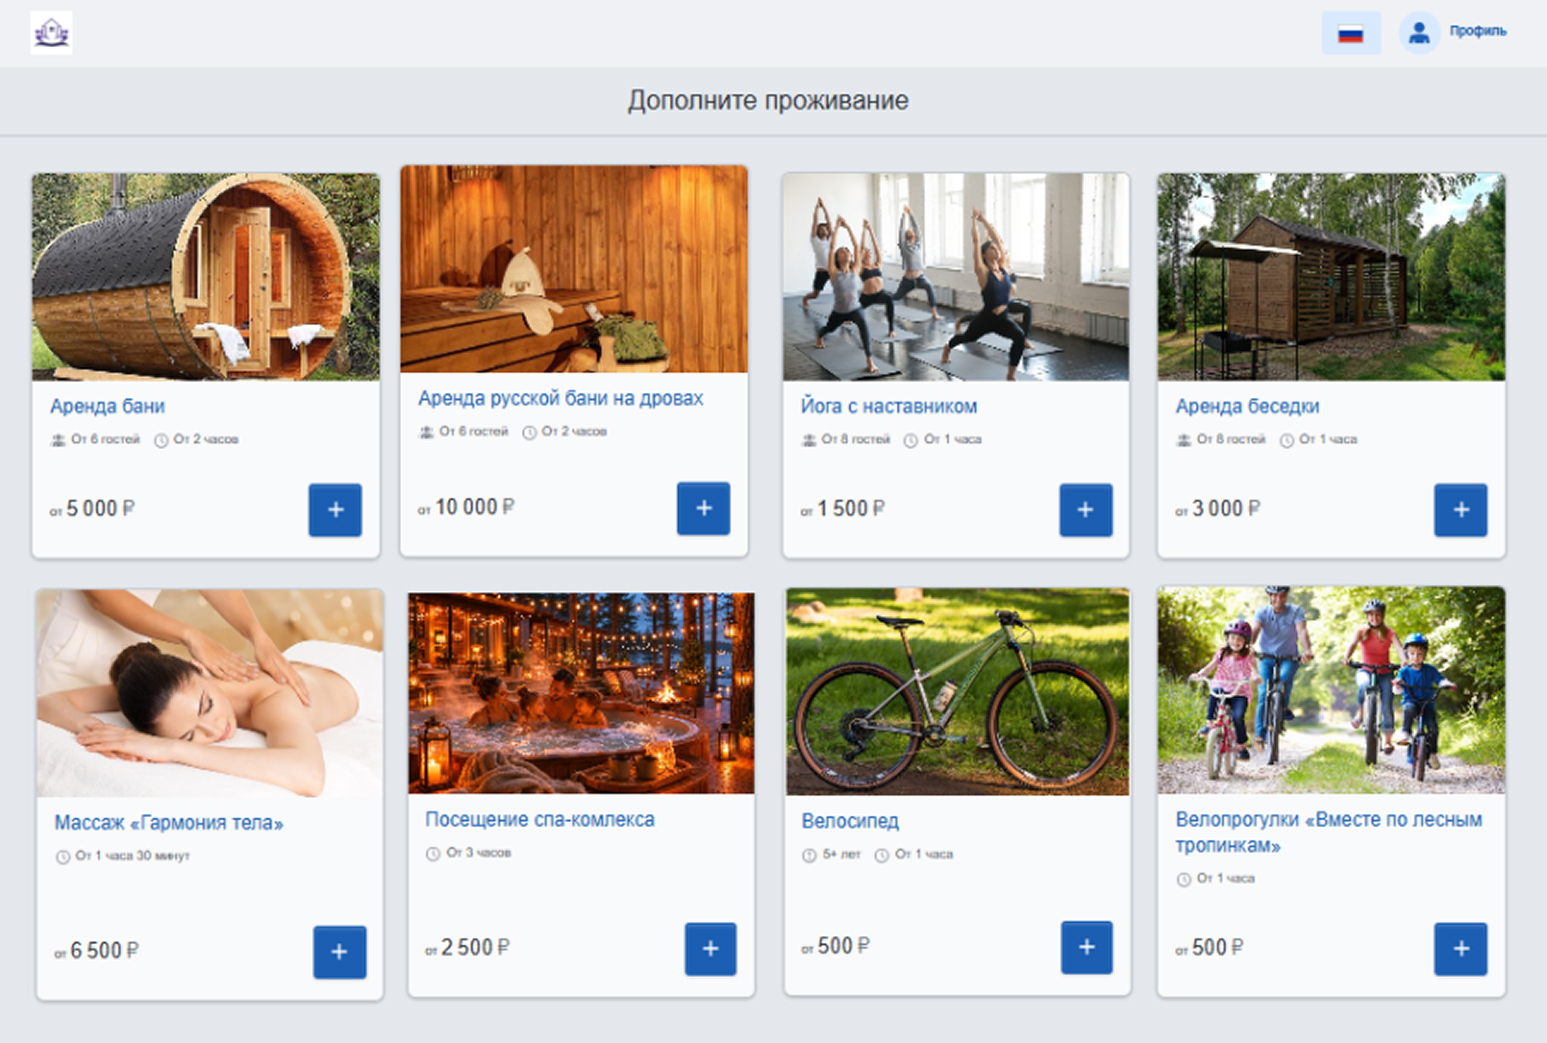The image size is (1547, 1043).
Task: Click the wooden banya interior photo
Action: (x=574, y=270)
